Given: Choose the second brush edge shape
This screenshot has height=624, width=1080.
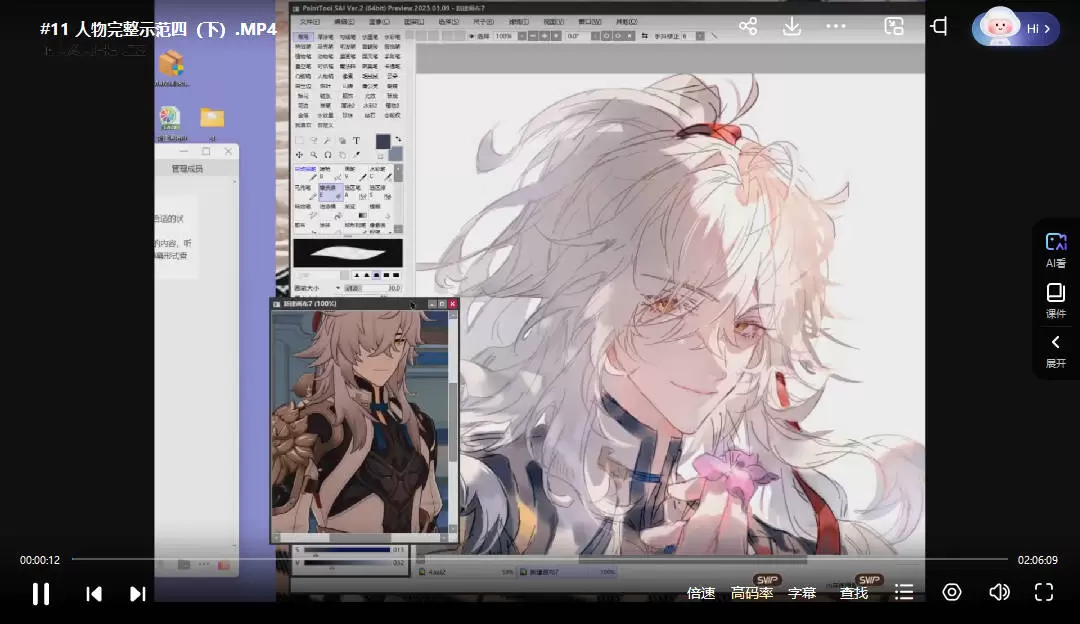Looking at the screenshot, I should [x=366, y=275].
